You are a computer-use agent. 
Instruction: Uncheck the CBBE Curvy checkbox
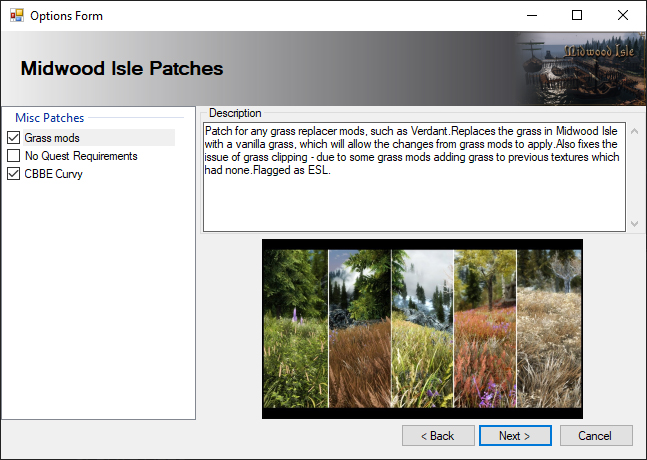(x=14, y=174)
